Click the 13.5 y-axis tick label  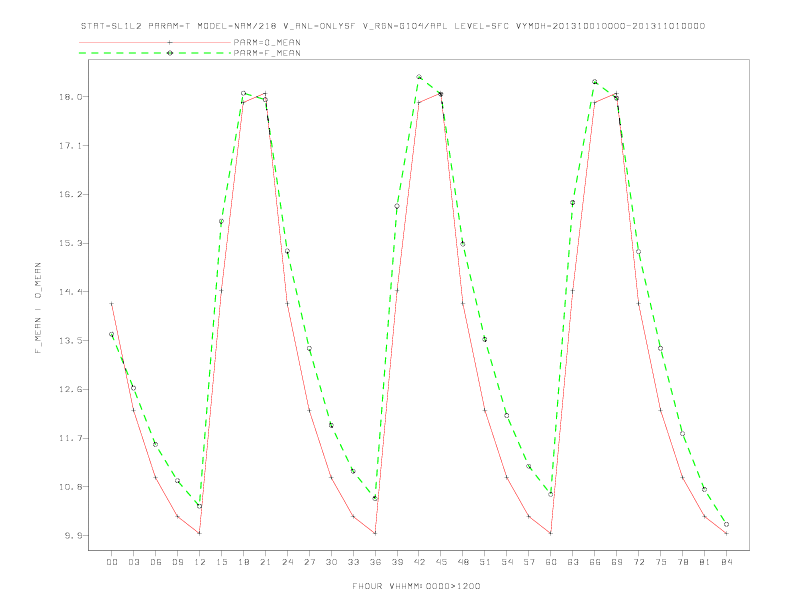[x=71, y=341]
